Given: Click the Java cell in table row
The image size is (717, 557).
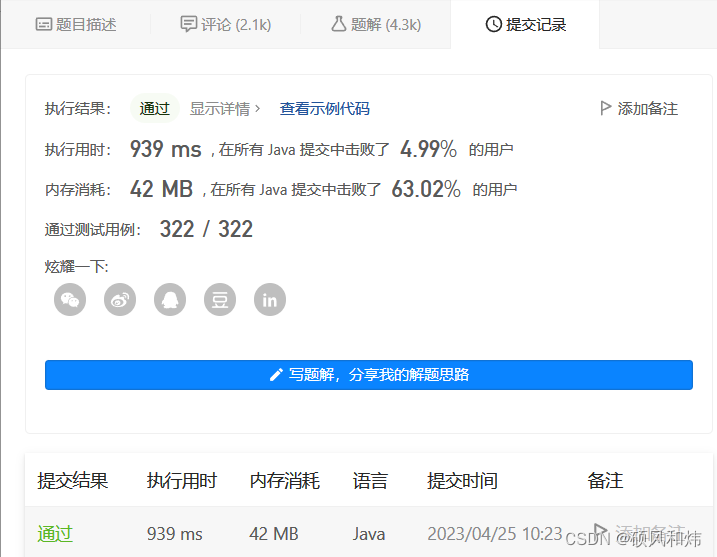Looking at the screenshot, I should click(369, 534).
